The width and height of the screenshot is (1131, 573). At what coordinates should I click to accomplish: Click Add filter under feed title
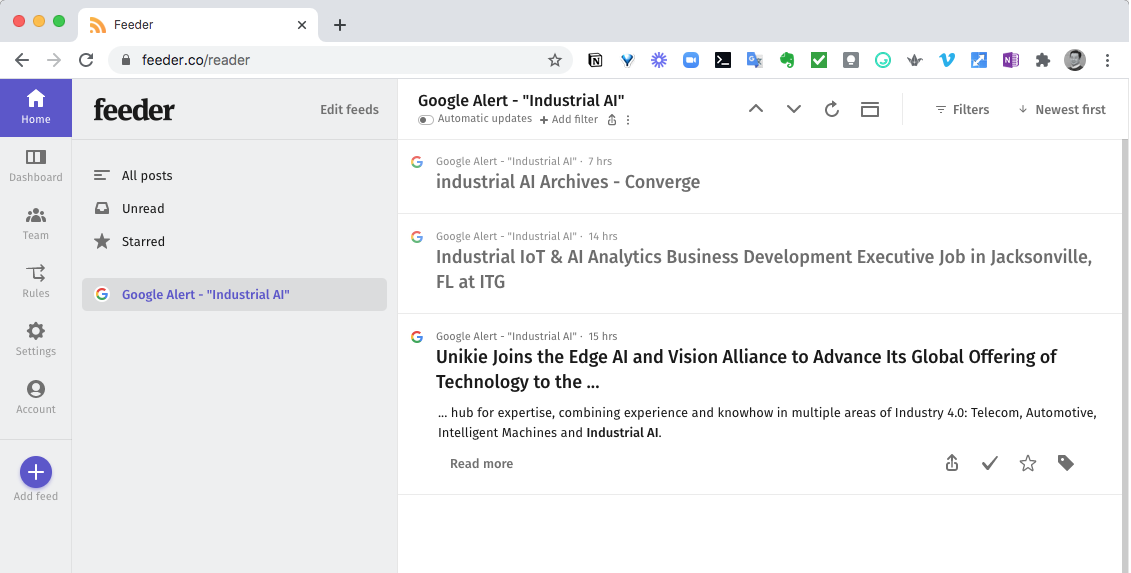(568, 119)
